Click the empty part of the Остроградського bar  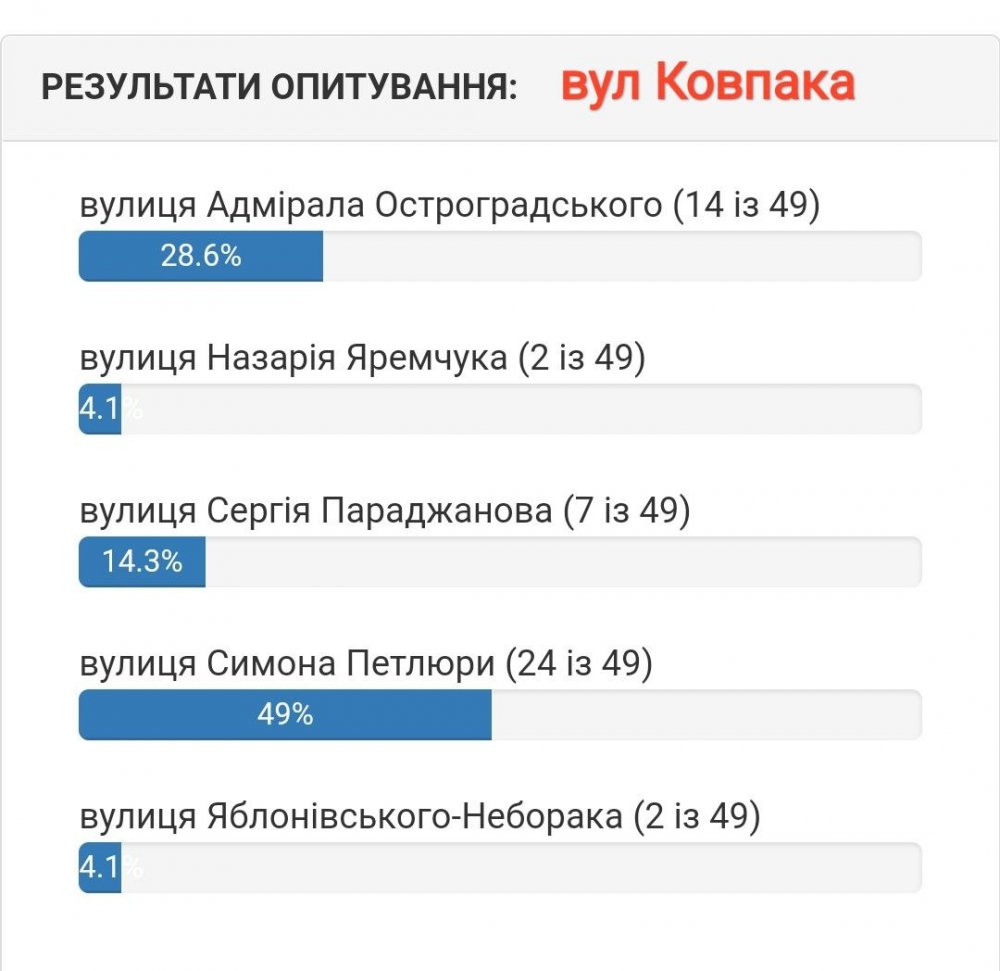click(620, 256)
